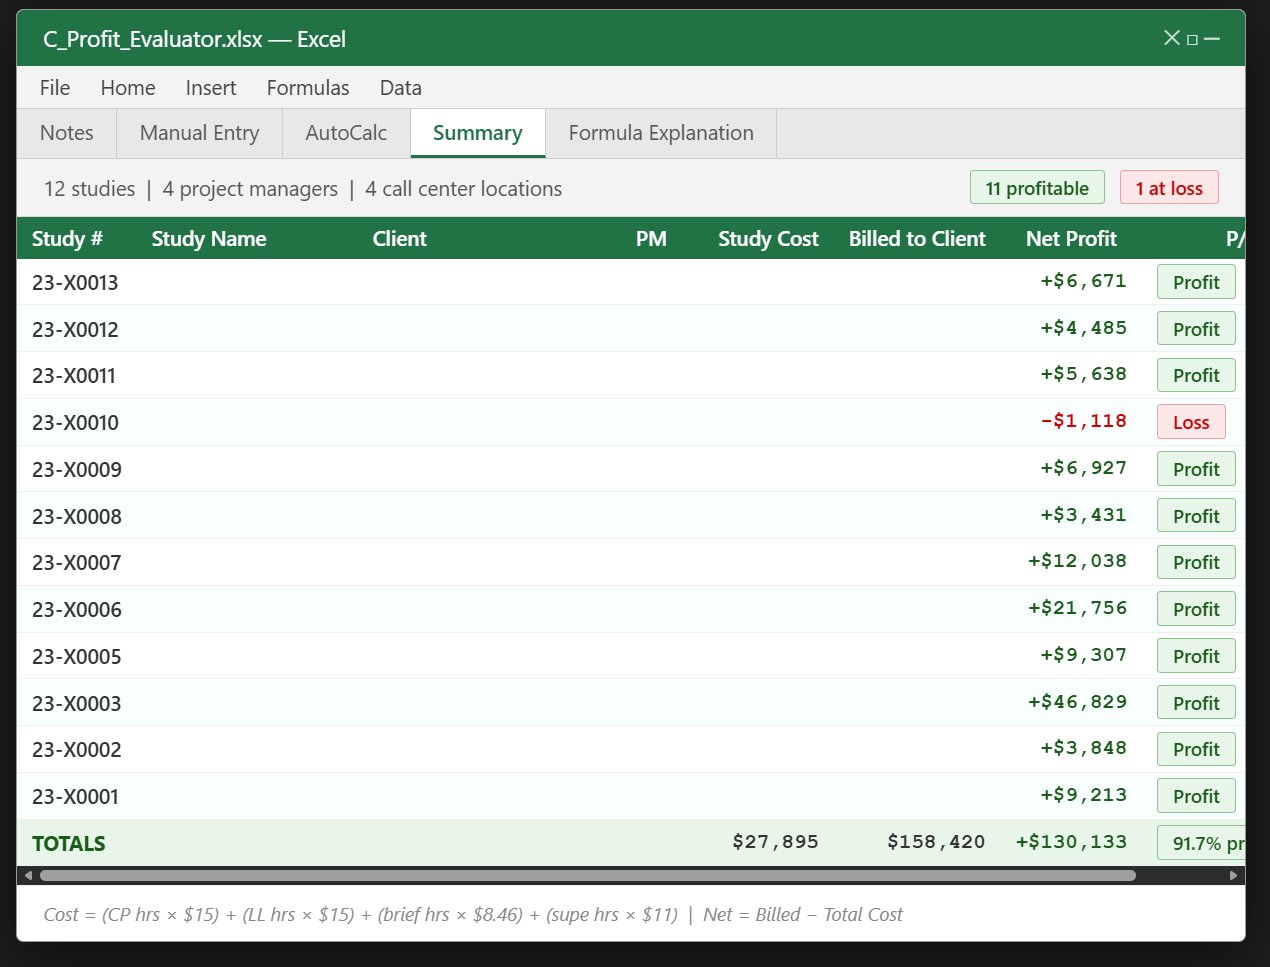Screen dimensions: 1270x967
Task: Click the PM column header
Action: pyautogui.click(x=651, y=239)
